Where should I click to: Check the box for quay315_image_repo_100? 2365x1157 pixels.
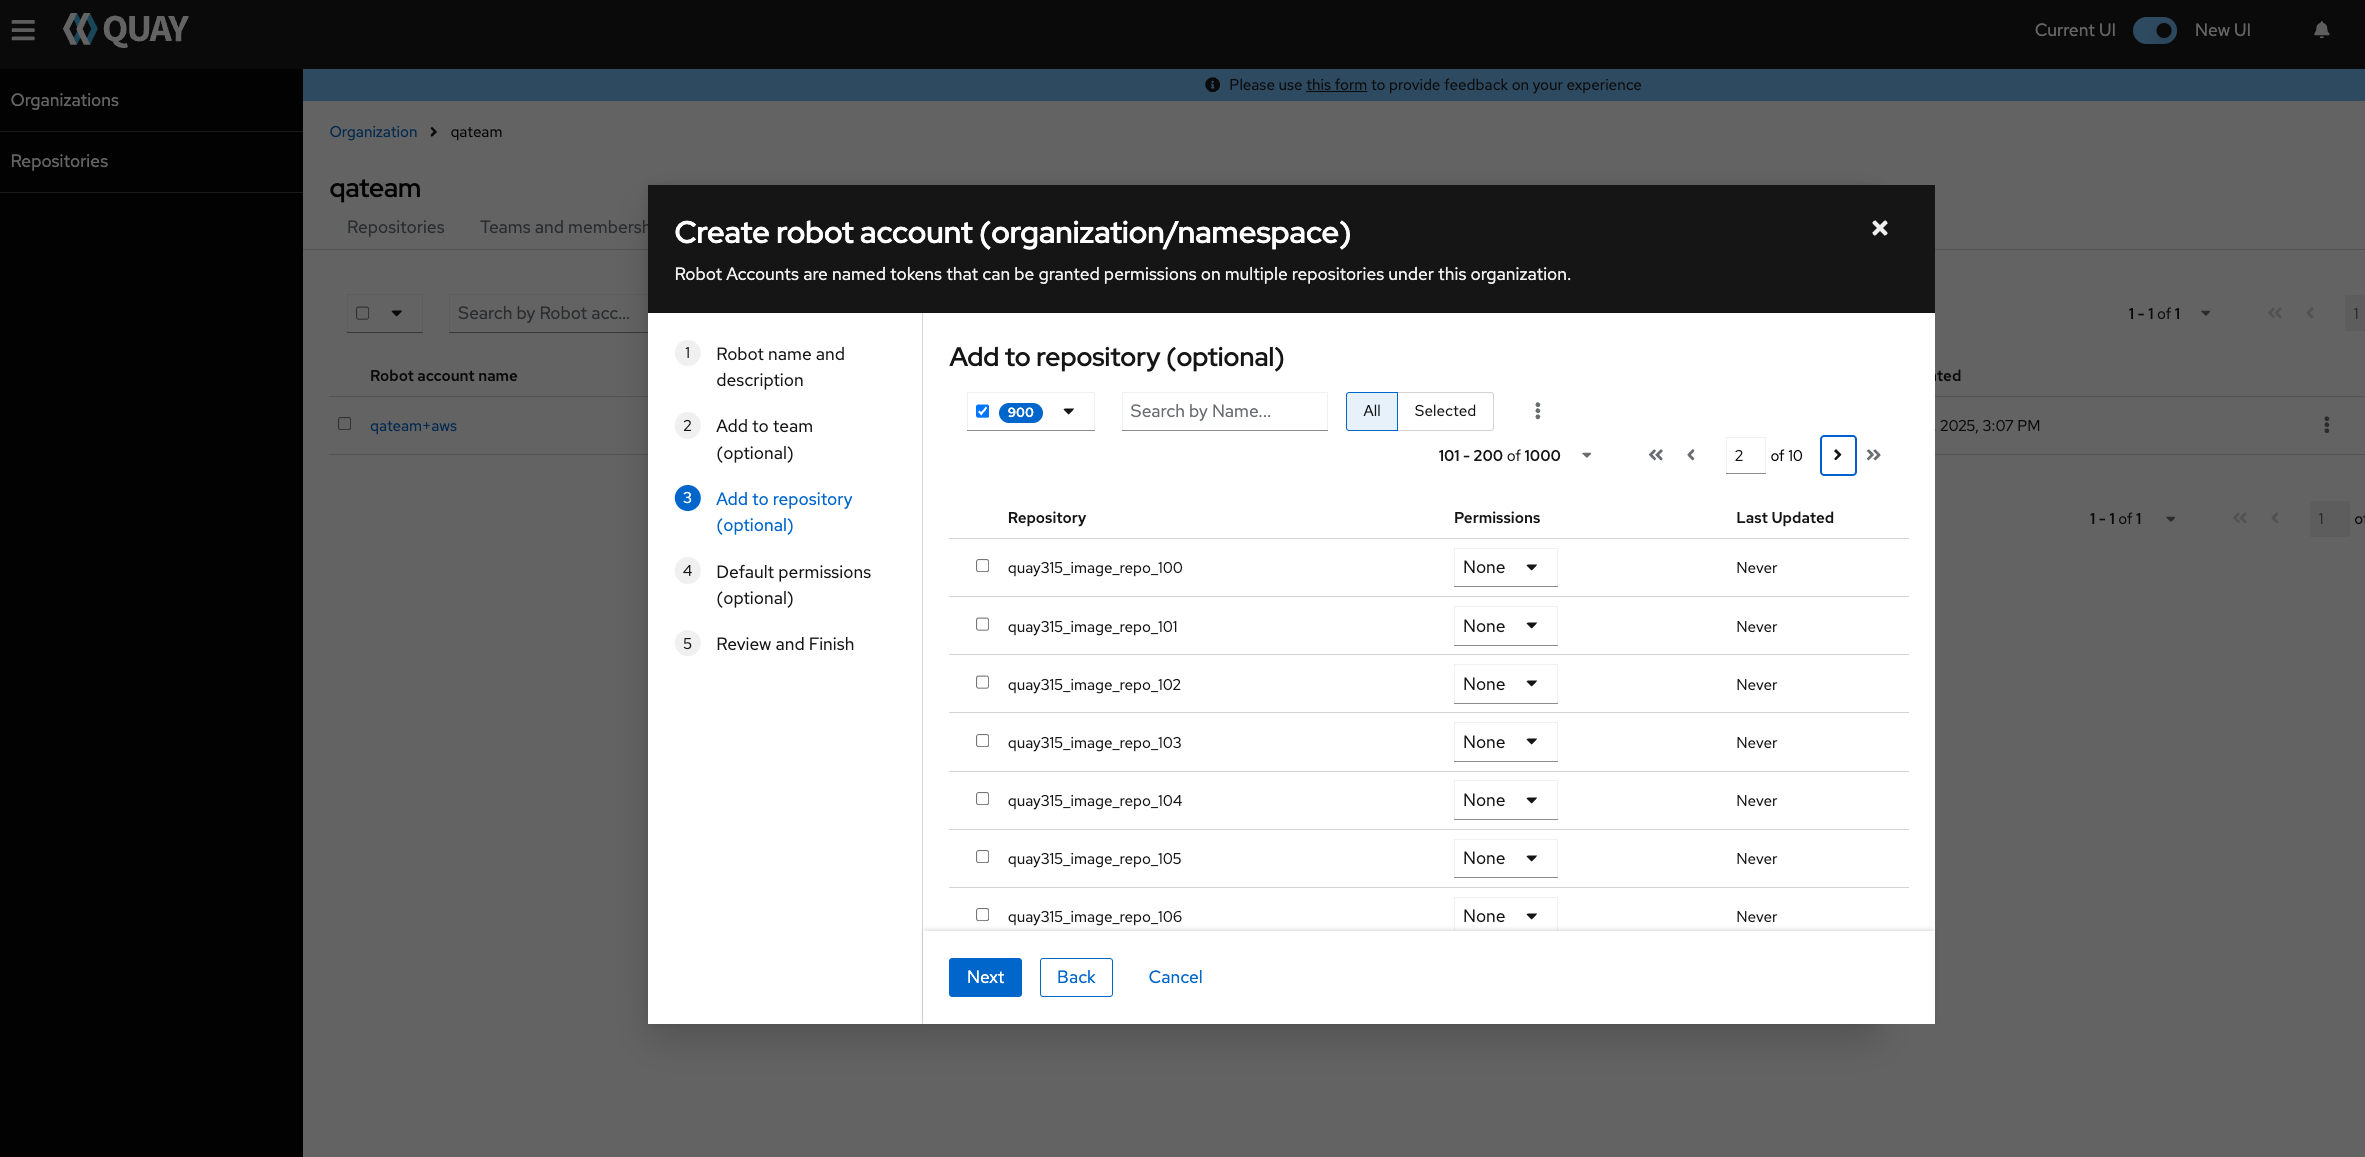pos(982,566)
